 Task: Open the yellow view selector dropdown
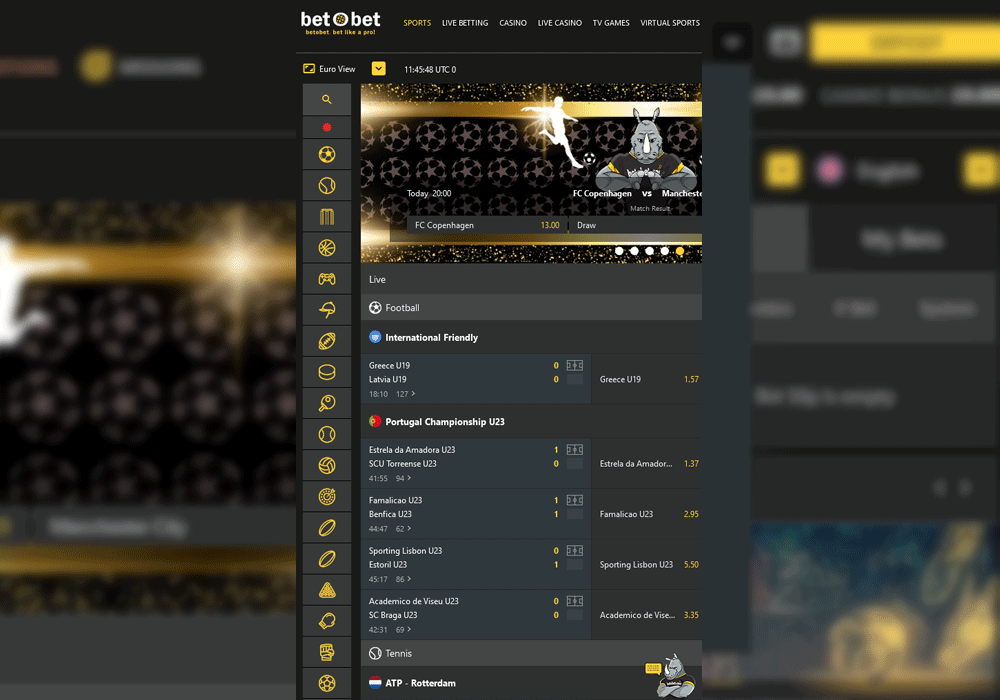point(379,68)
